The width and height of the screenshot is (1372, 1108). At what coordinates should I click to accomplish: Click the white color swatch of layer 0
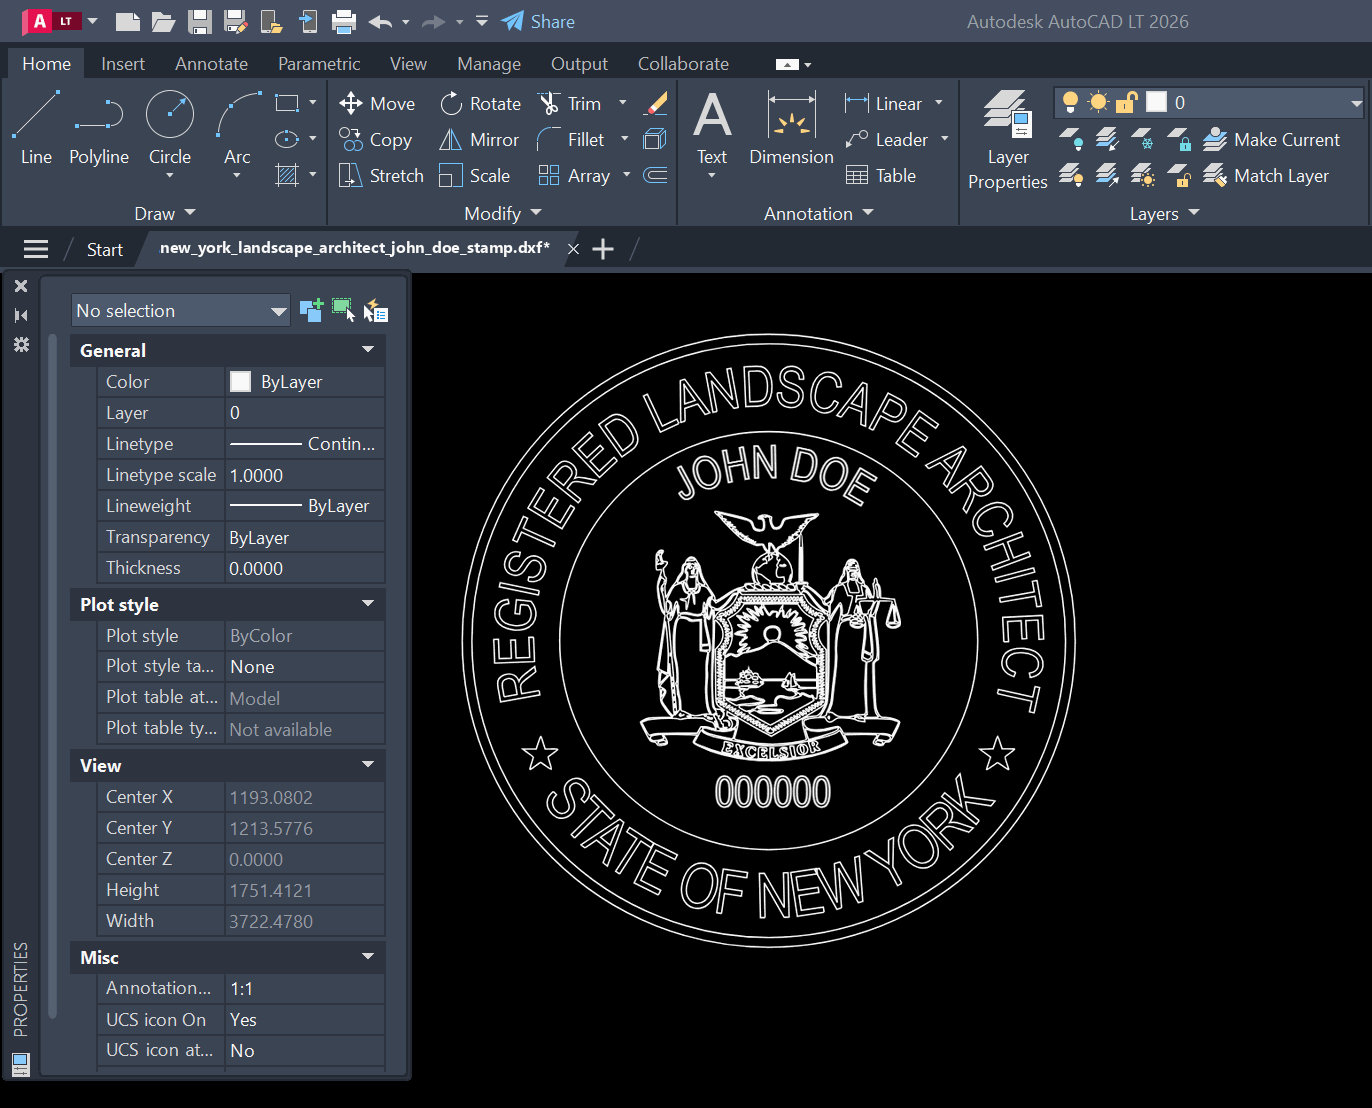point(1156,102)
